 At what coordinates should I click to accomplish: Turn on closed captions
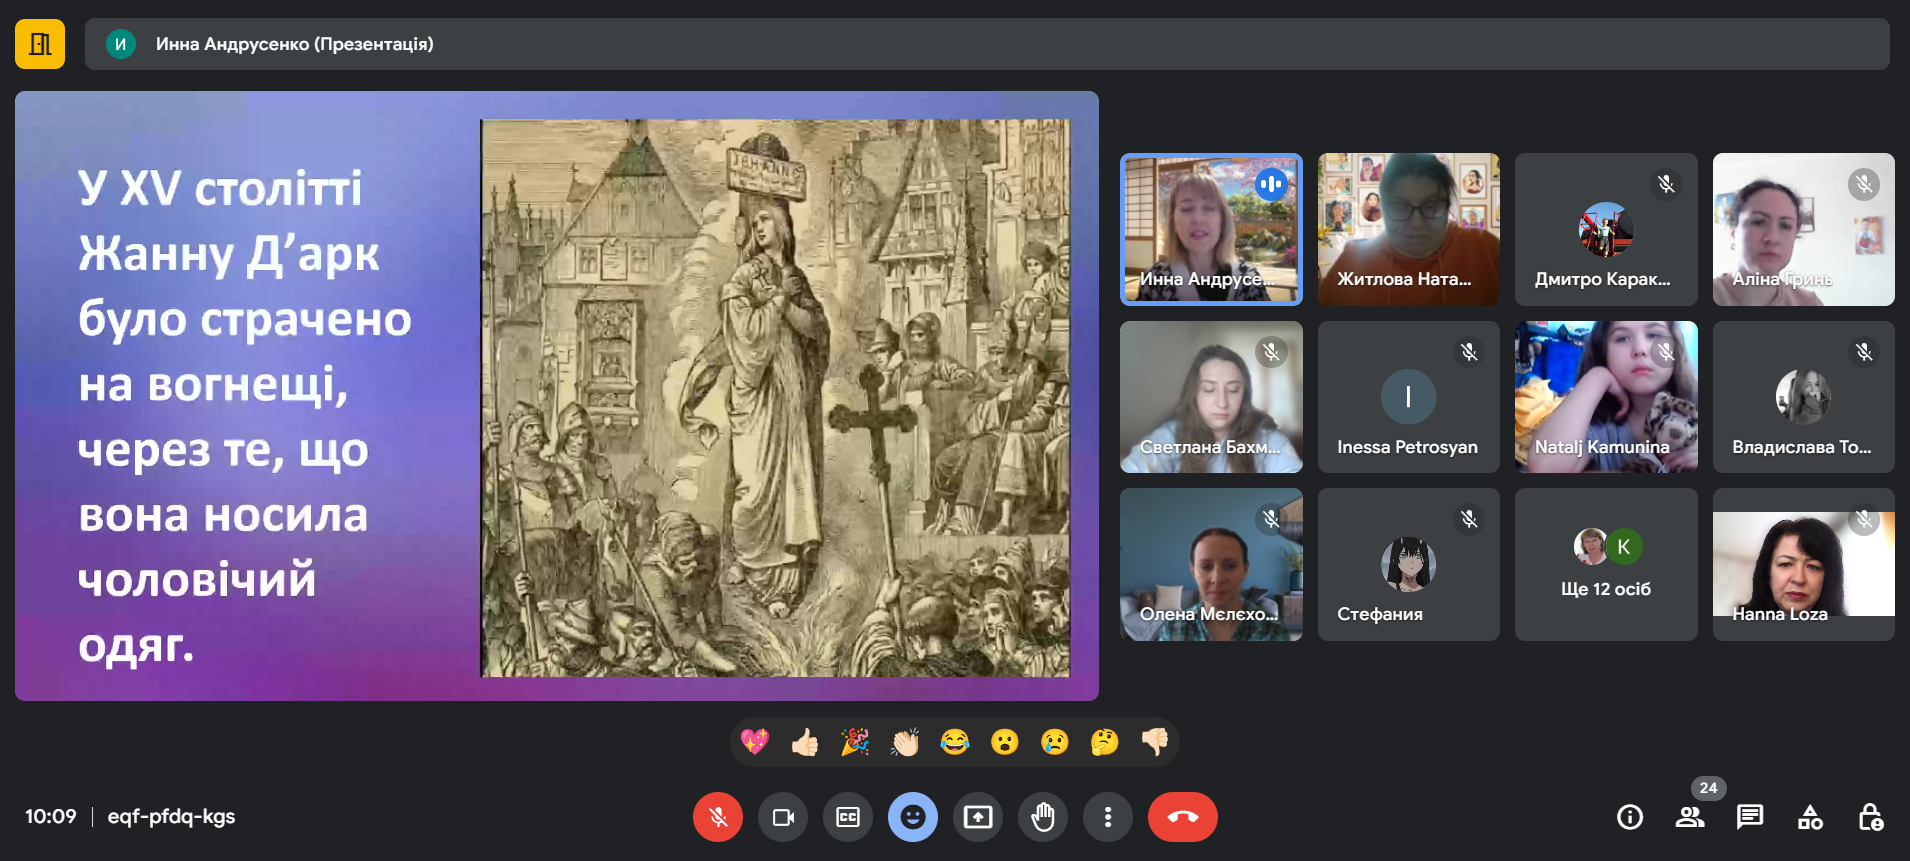click(x=847, y=817)
